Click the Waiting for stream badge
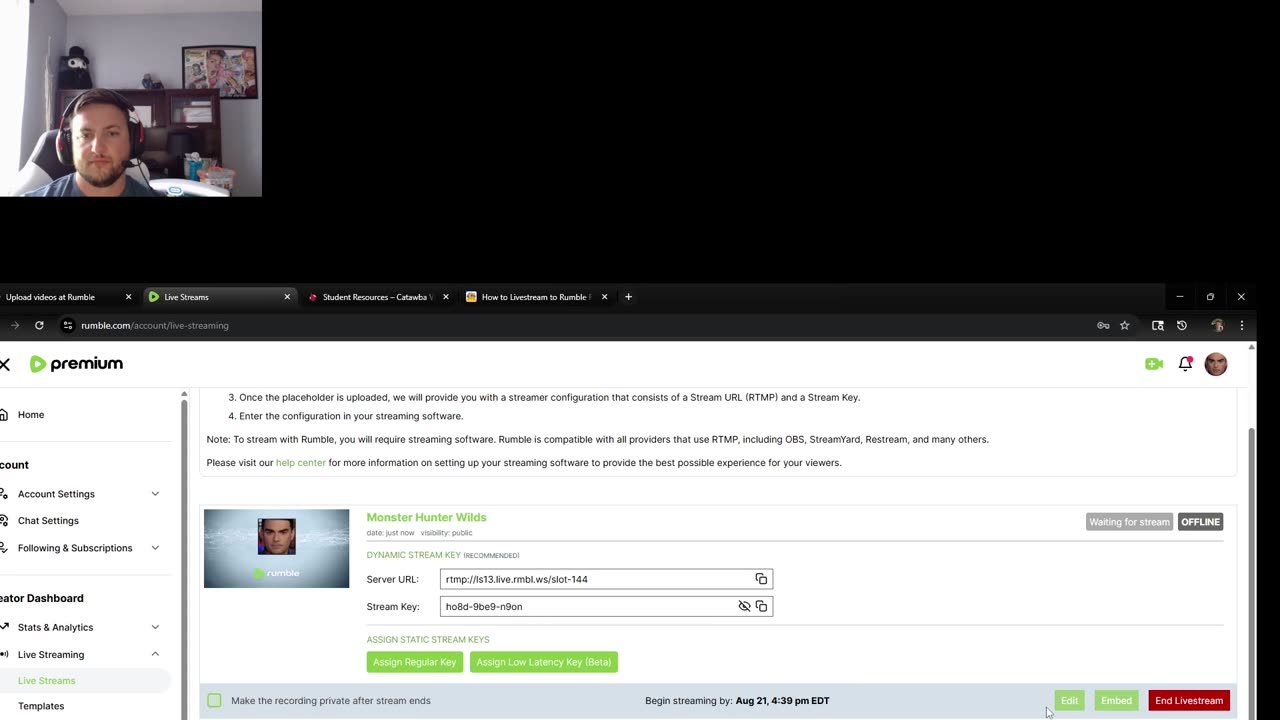The height and width of the screenshot is (720, 1280). click(1129, 522)
